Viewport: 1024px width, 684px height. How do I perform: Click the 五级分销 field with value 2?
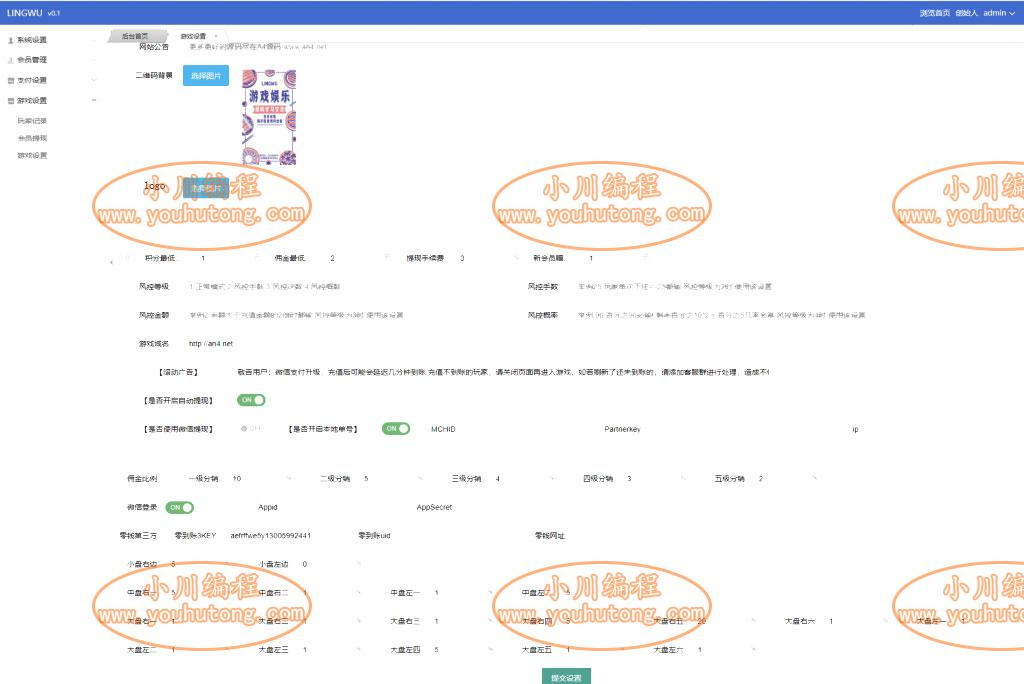786,479
